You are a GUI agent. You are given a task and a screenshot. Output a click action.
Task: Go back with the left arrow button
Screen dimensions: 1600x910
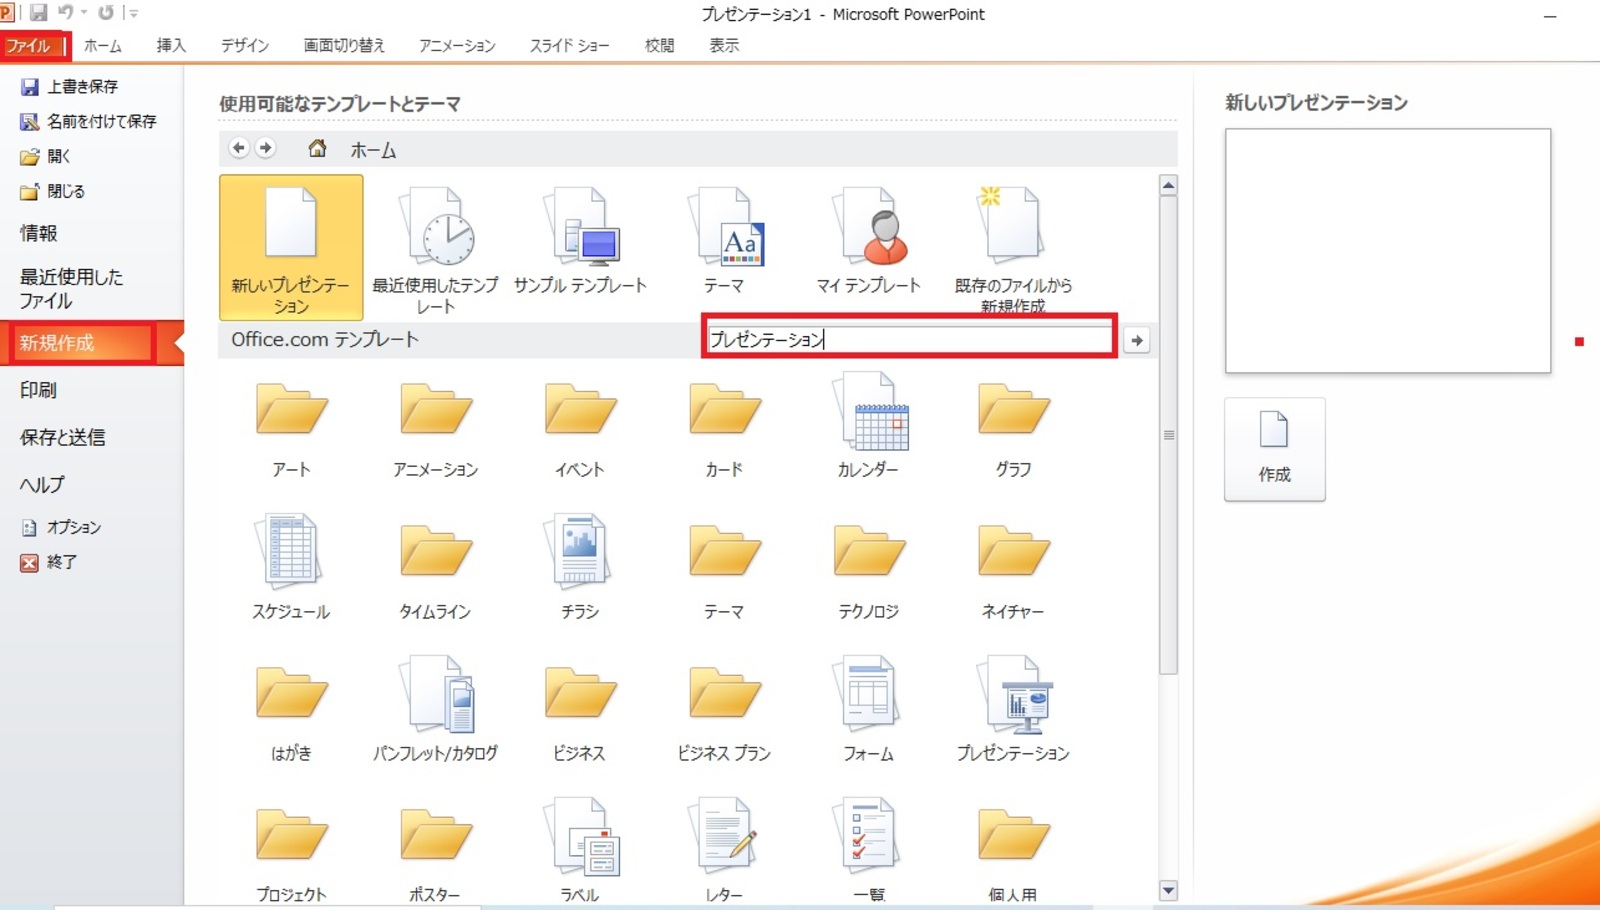tap(238, 148)
